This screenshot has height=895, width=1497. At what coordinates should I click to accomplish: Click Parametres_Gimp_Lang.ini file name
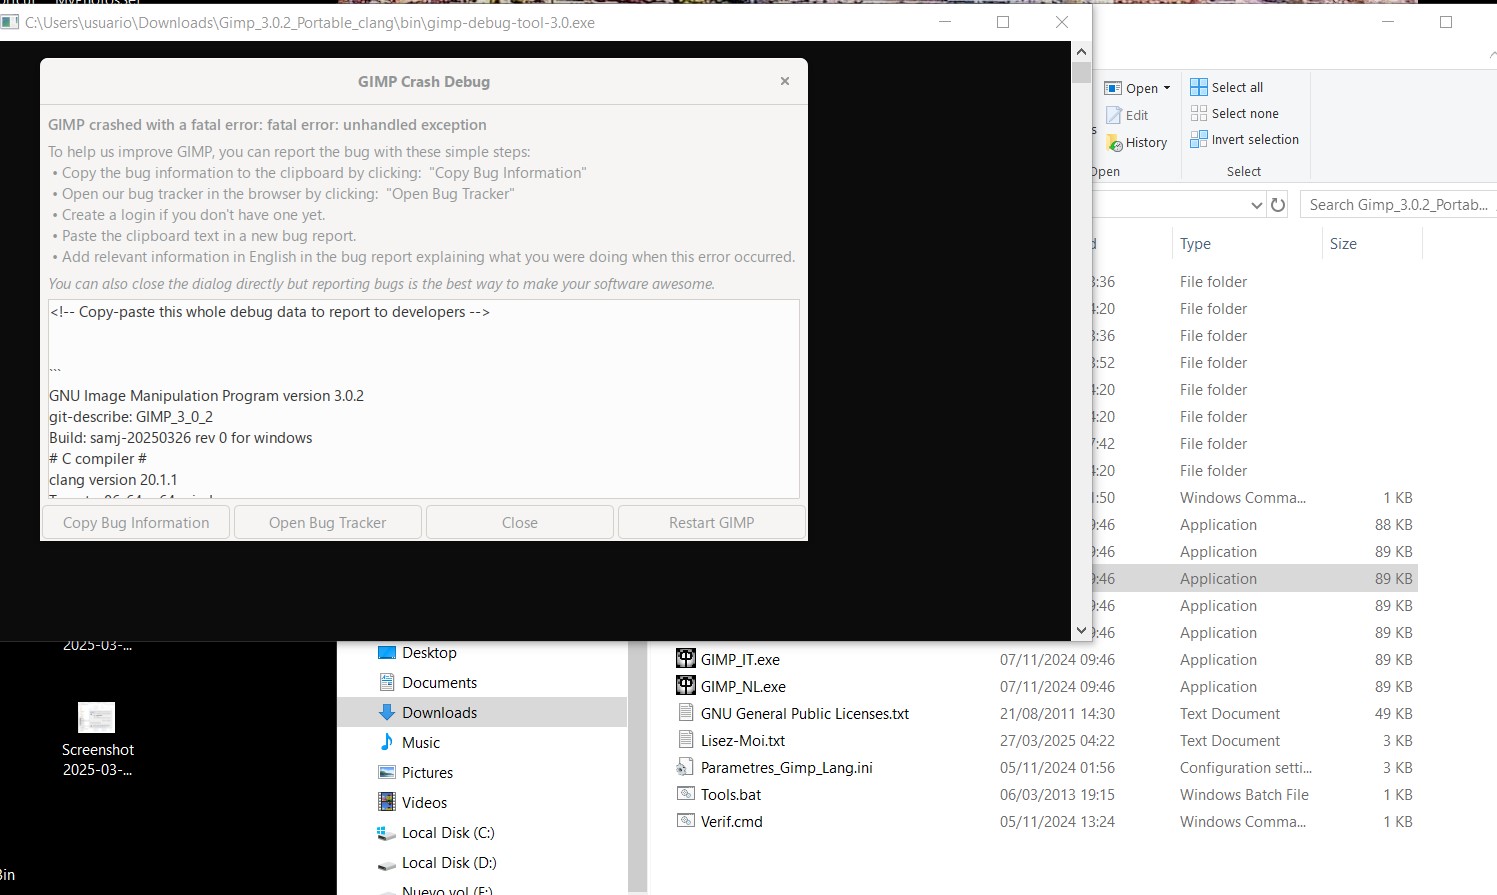click(787, 767)
